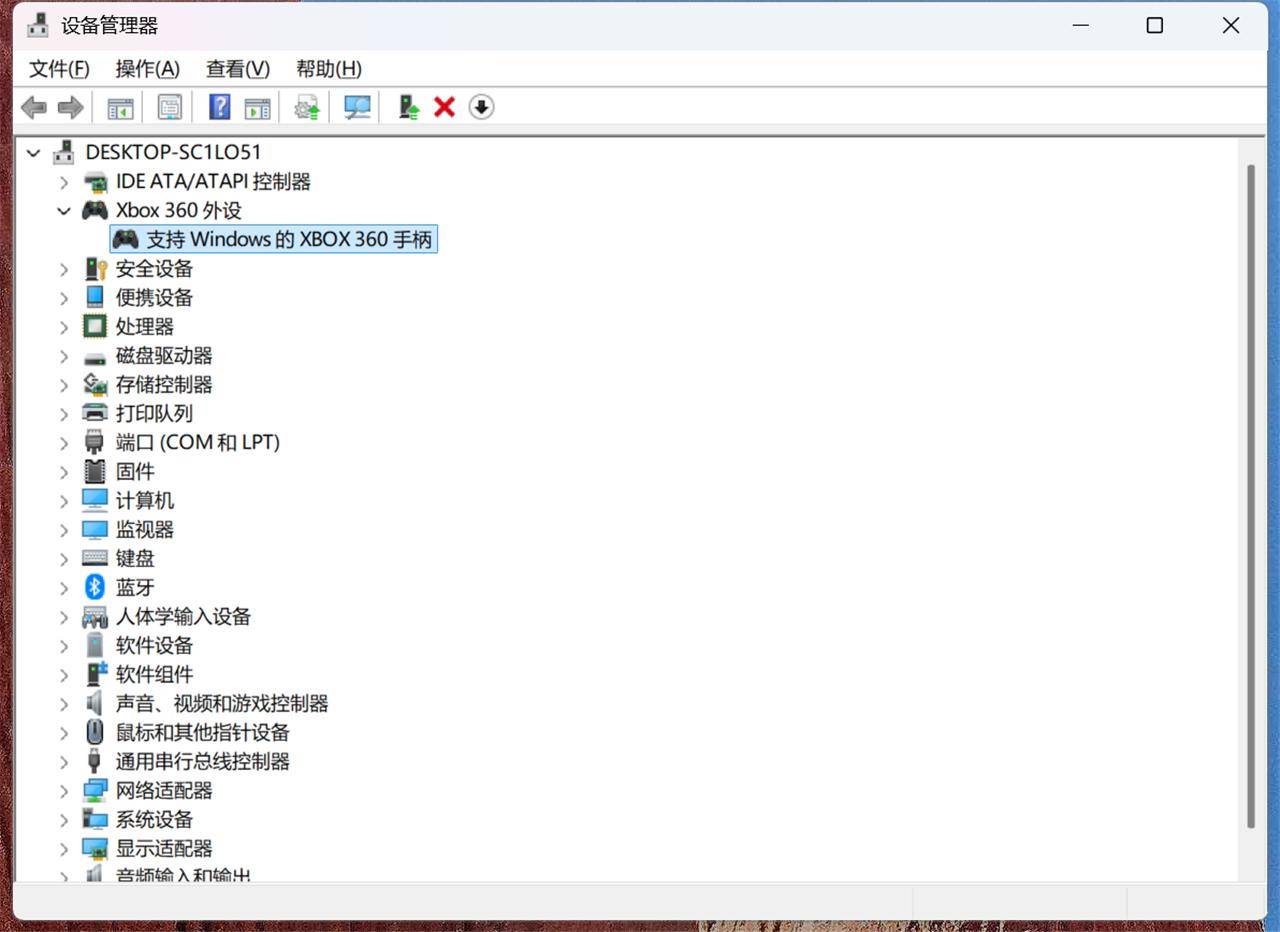
Task: Open the 文件(F) menu
Action: point(59,69)
